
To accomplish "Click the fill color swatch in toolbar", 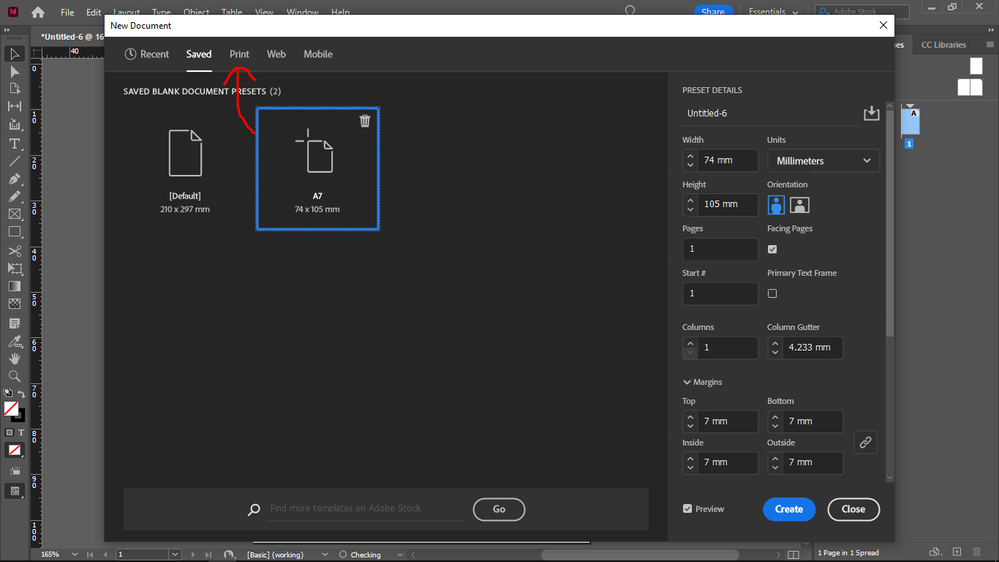I will pos(11,408).
